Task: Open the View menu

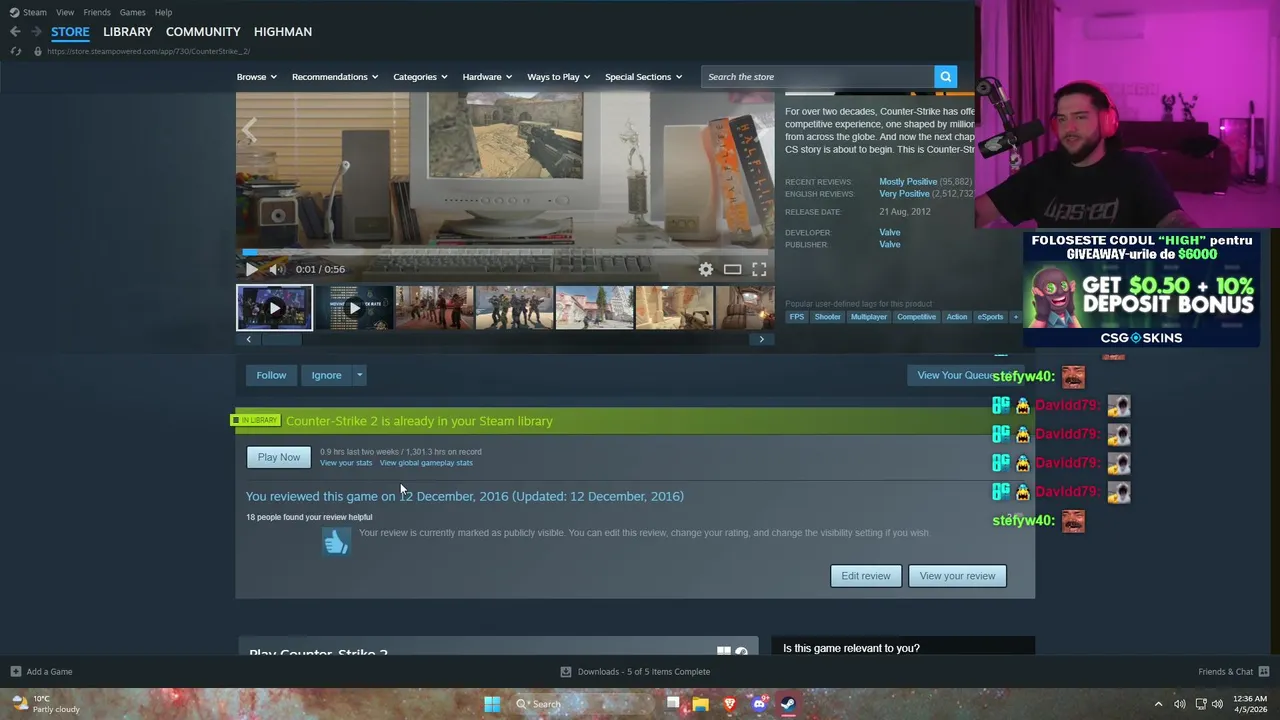Action: pos(65,12)
